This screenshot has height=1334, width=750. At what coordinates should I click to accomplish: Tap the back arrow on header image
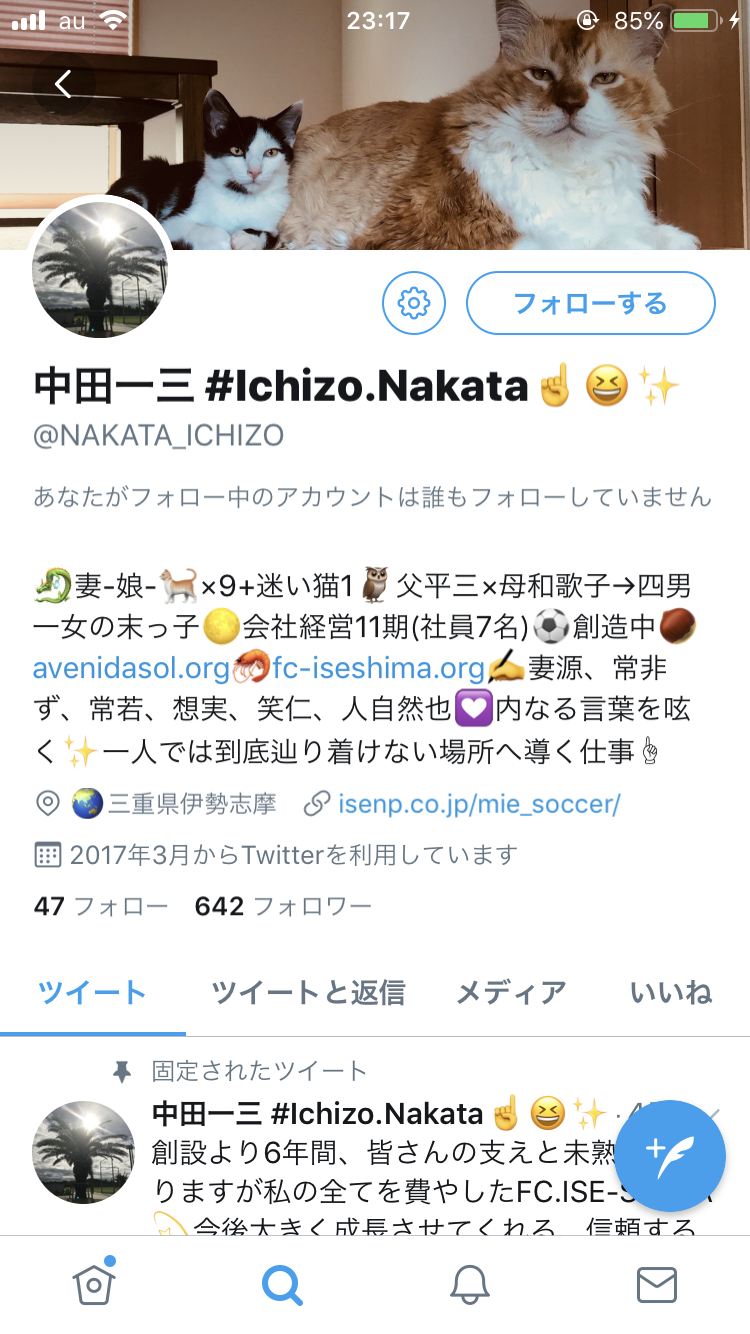point(63,84)
